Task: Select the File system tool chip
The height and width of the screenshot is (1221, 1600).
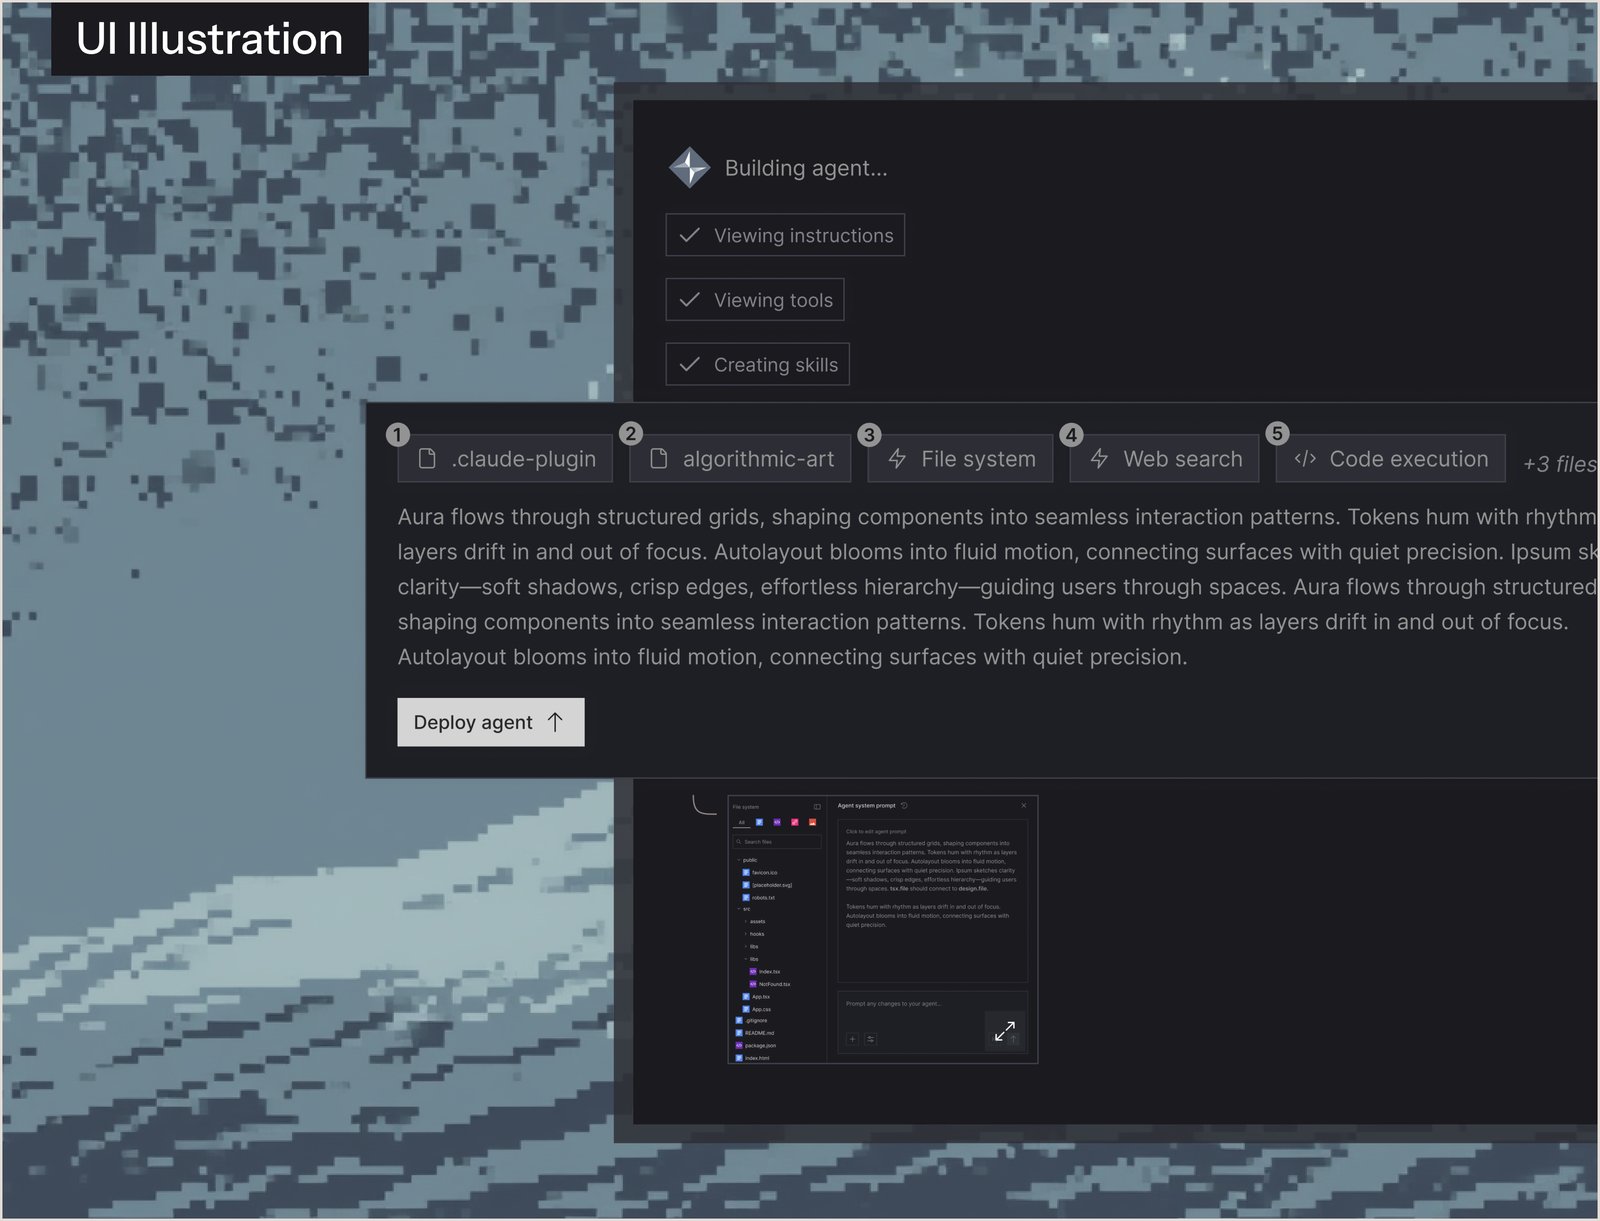Action: [x=960, y=459]
